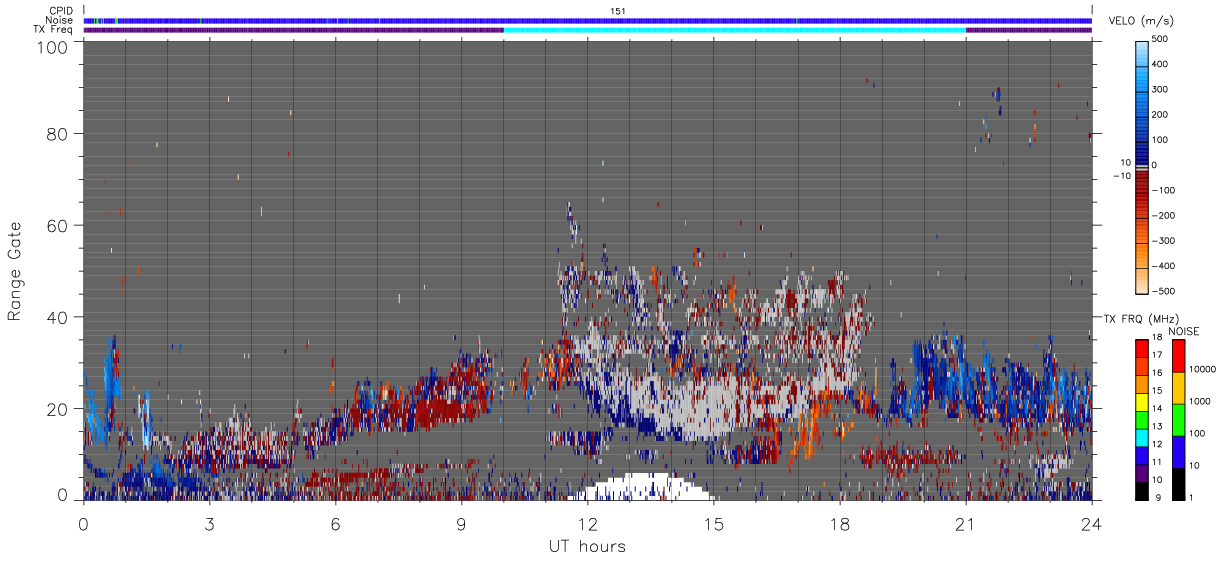The width and height of the screenshot is (1228, 567).
Task: Click the red swatch in NOISE legend
Action: pos(1177,356)
